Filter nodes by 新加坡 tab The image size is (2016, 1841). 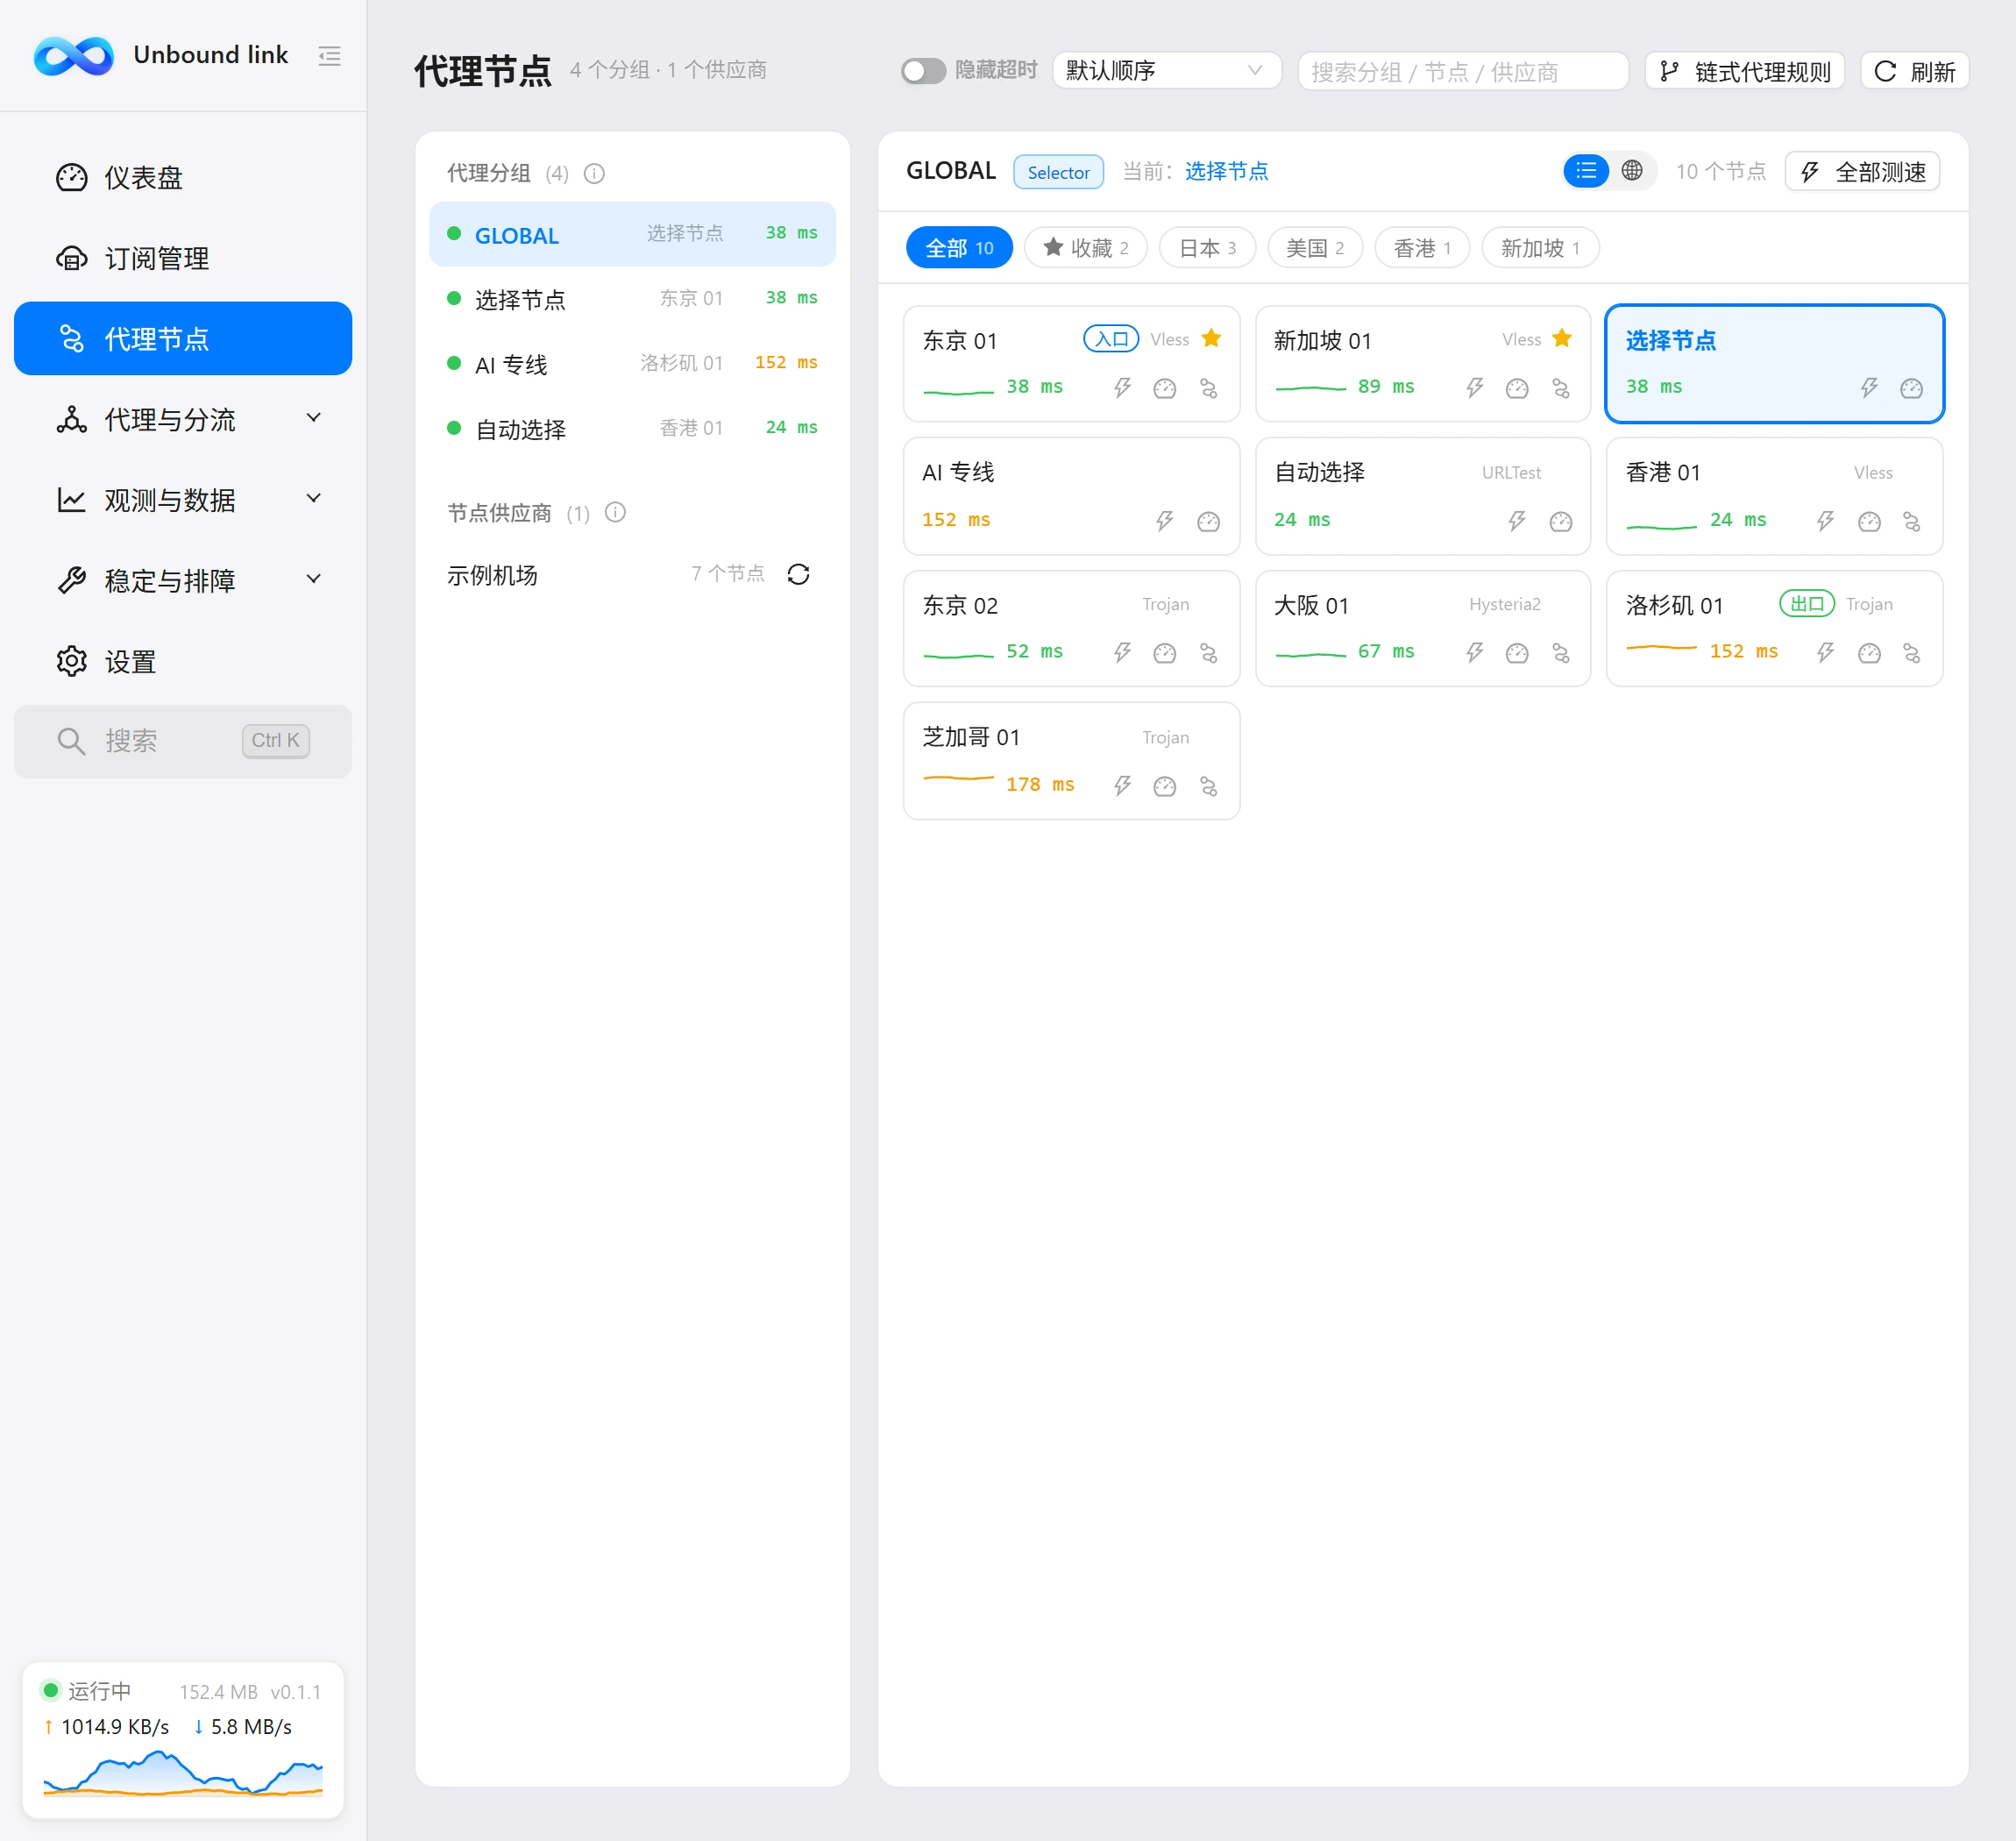point(1540,248)
